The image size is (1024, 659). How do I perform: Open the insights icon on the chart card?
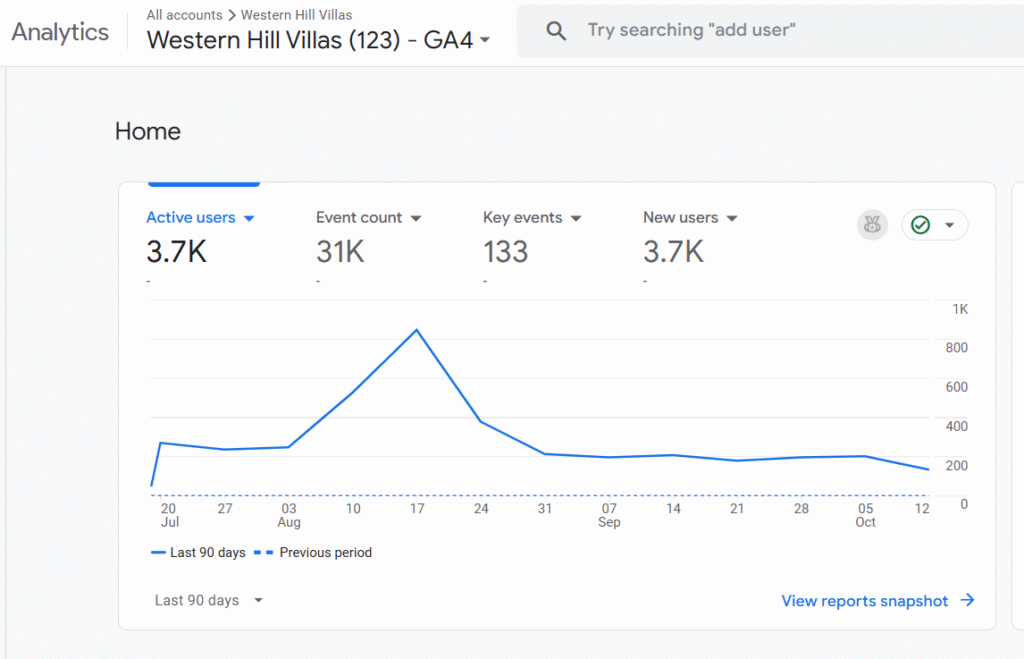pyautogui.click(x=872, y=225)
